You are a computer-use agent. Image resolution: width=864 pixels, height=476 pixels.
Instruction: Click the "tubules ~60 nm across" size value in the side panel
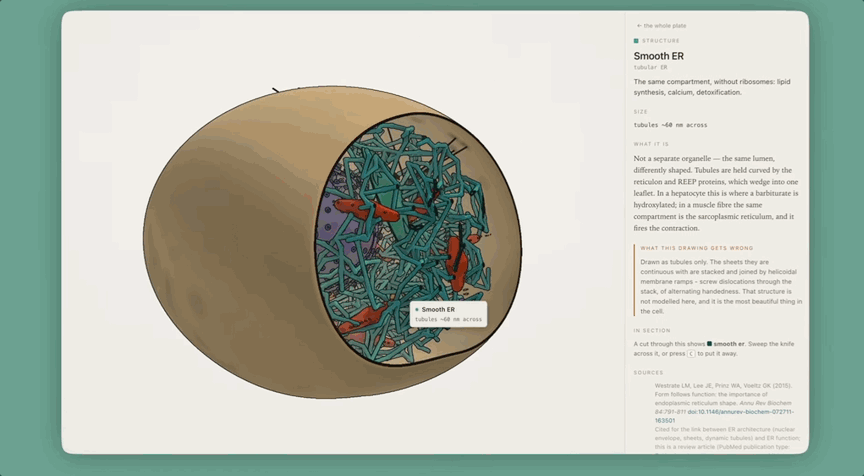[x=670, y=125]
